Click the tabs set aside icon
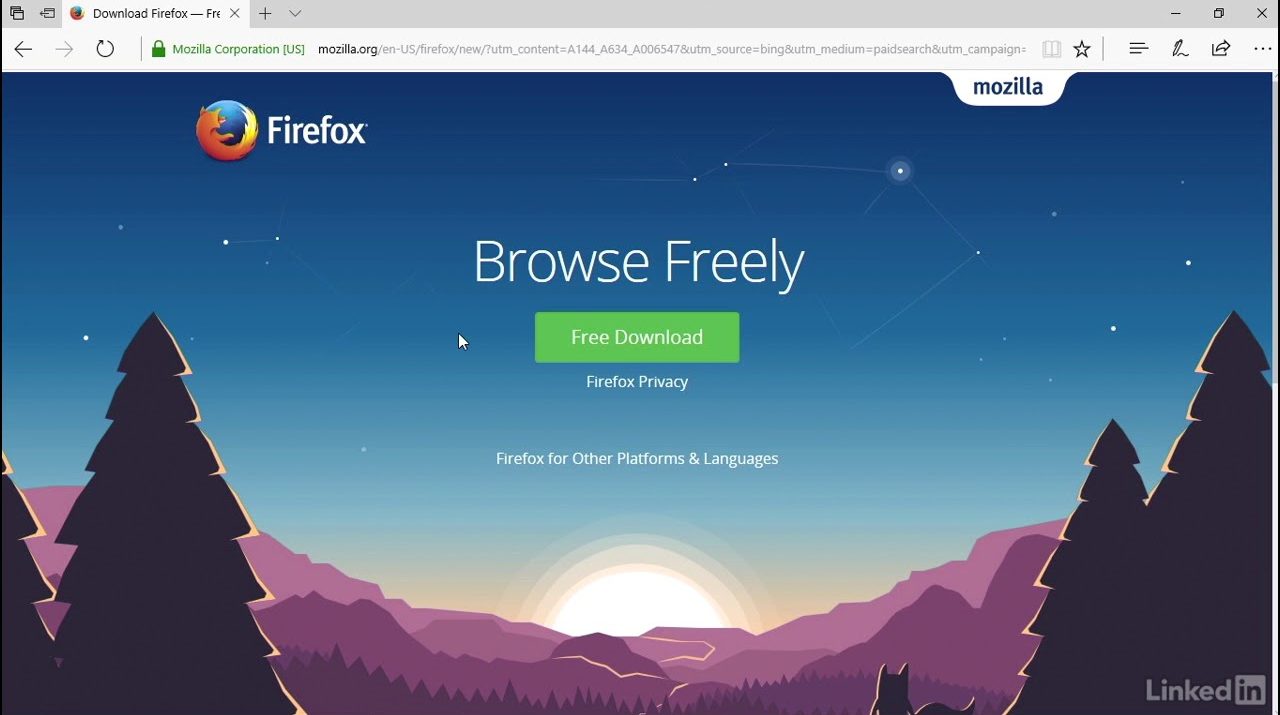Image resolution: width=1280 pixels, height=715 pixels. 17,13
